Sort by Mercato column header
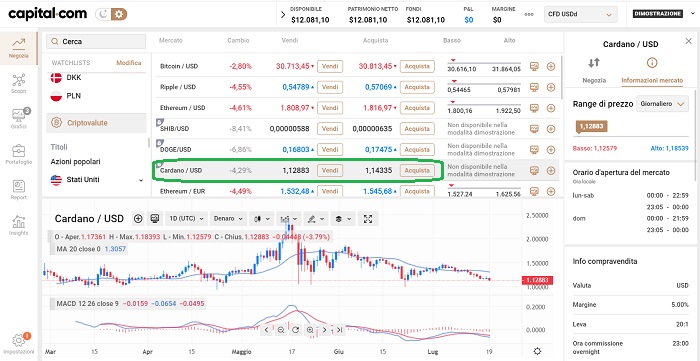The height and width of the screenshot is (361, 700). (x=171, y=41)
